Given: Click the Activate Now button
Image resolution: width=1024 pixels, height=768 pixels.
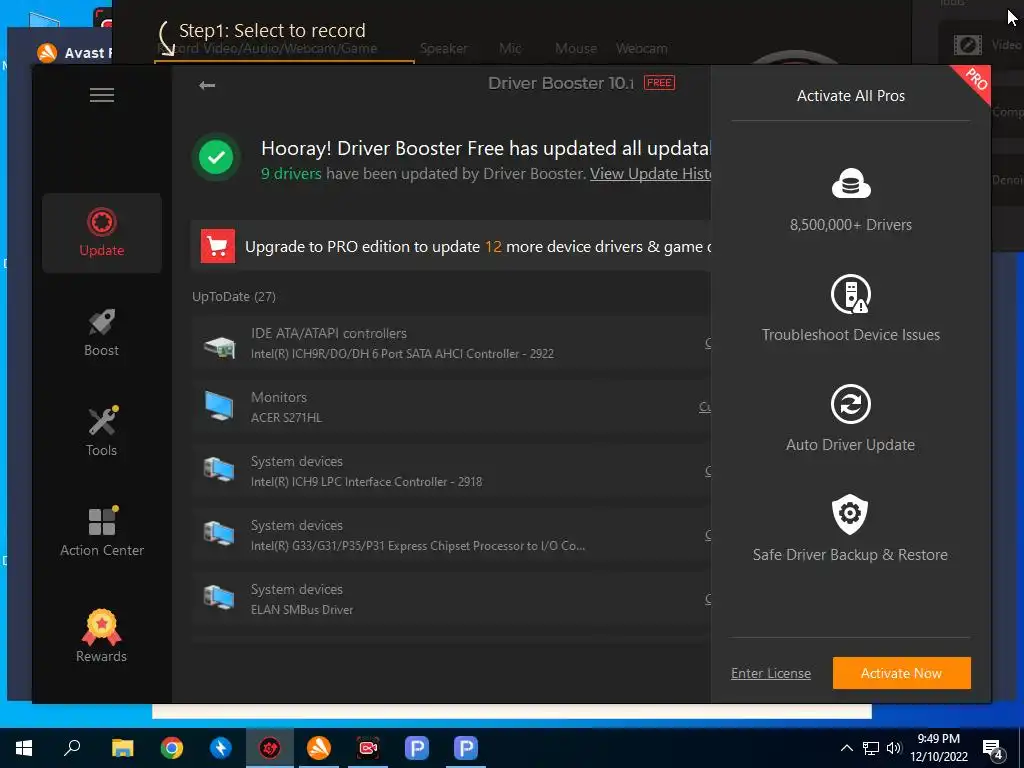Looking at the screenshot, I should coord(901,673).
